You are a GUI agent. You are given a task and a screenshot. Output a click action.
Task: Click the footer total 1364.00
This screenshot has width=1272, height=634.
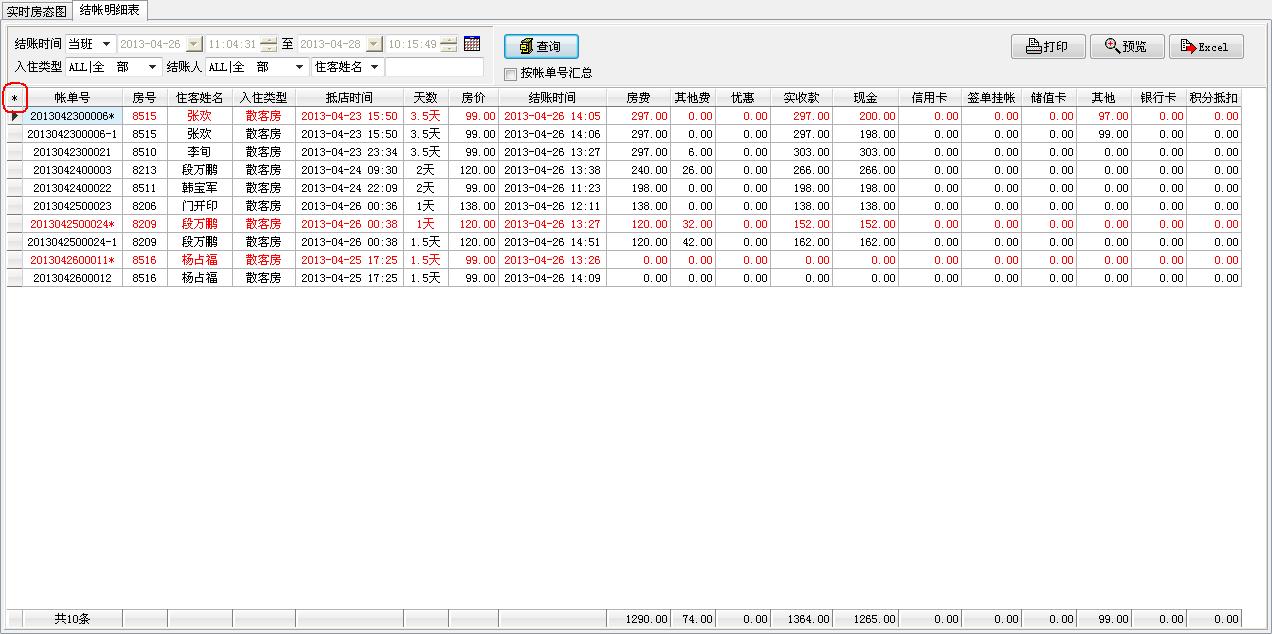[x=802, y=619]
